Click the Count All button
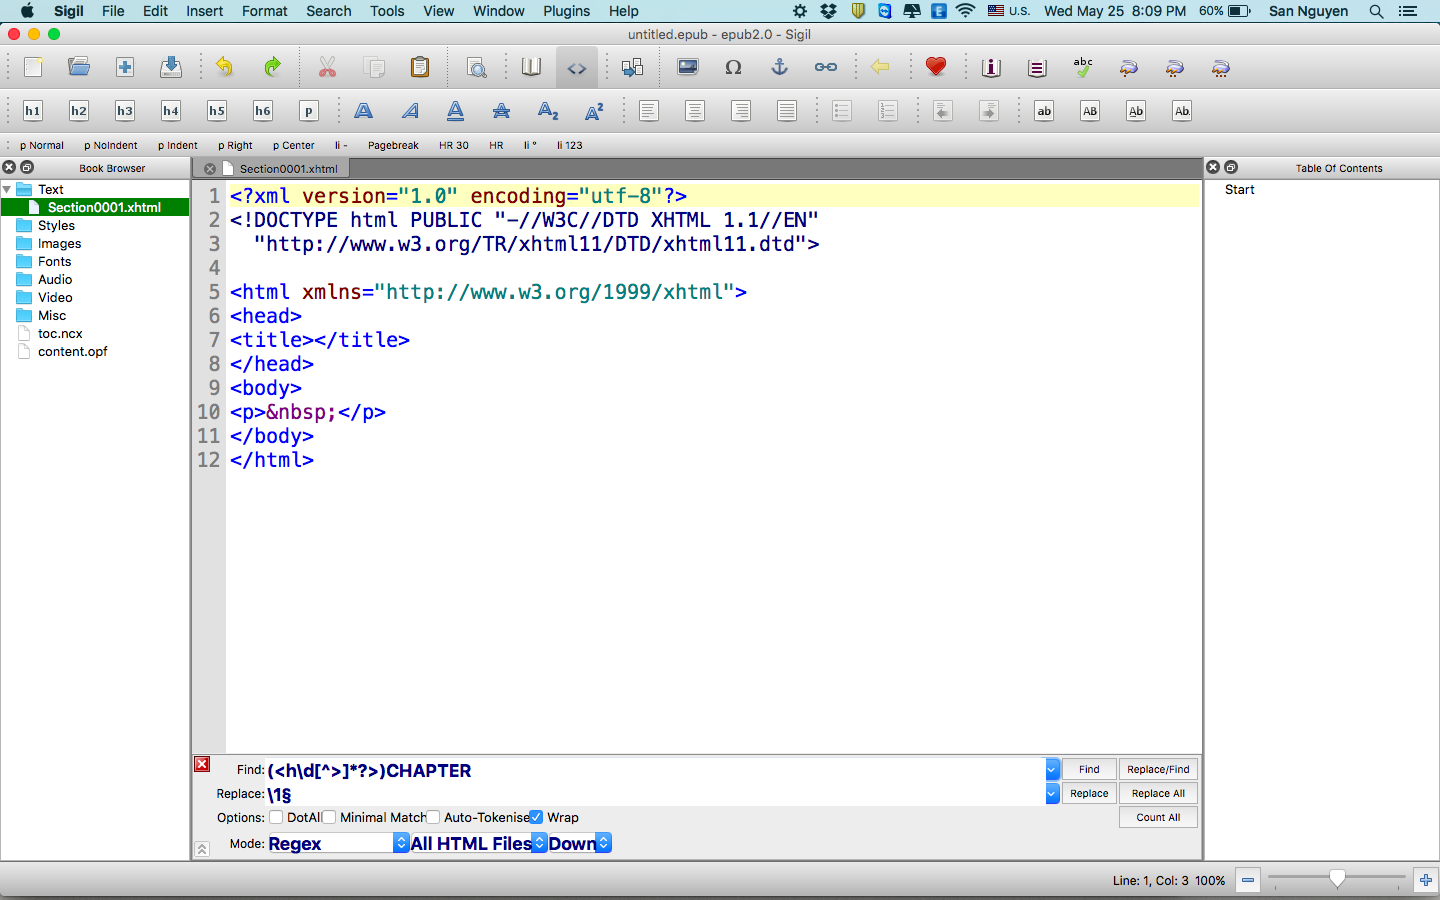1440x900 pixels. coord(1158,817)
